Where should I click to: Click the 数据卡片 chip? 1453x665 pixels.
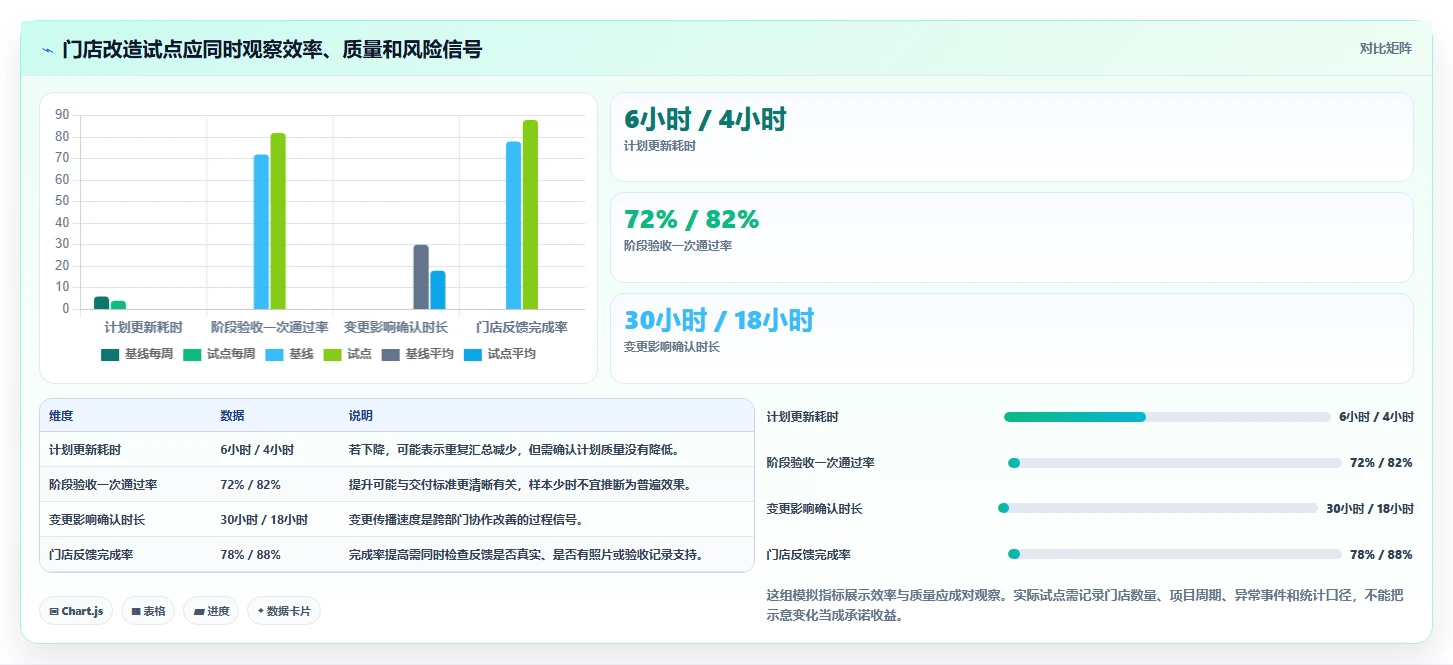(284, 611)
